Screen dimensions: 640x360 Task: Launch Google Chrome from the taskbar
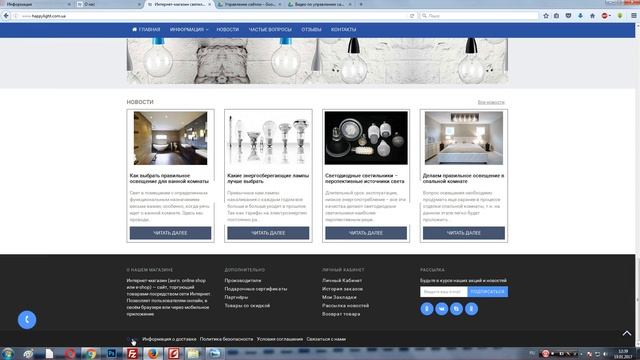pos(91,353)
